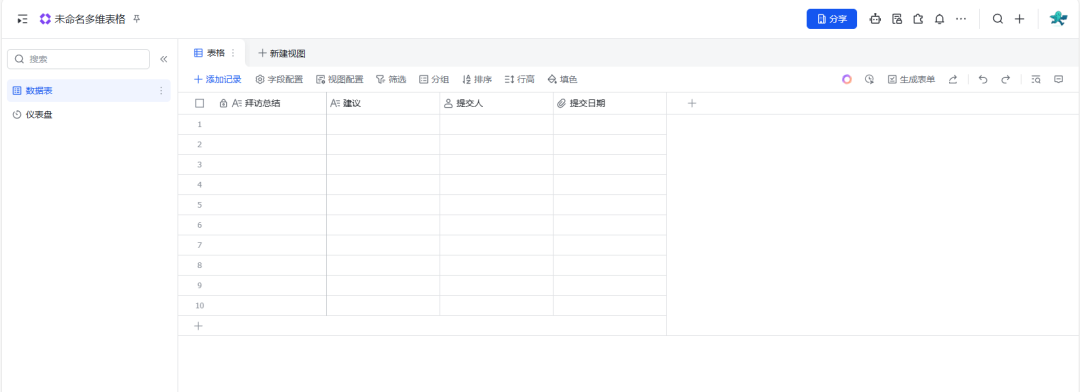This screenshot has height=392, width=1080.
Task: Click the sidebar 搜索 input field
Action: (79, 59)
